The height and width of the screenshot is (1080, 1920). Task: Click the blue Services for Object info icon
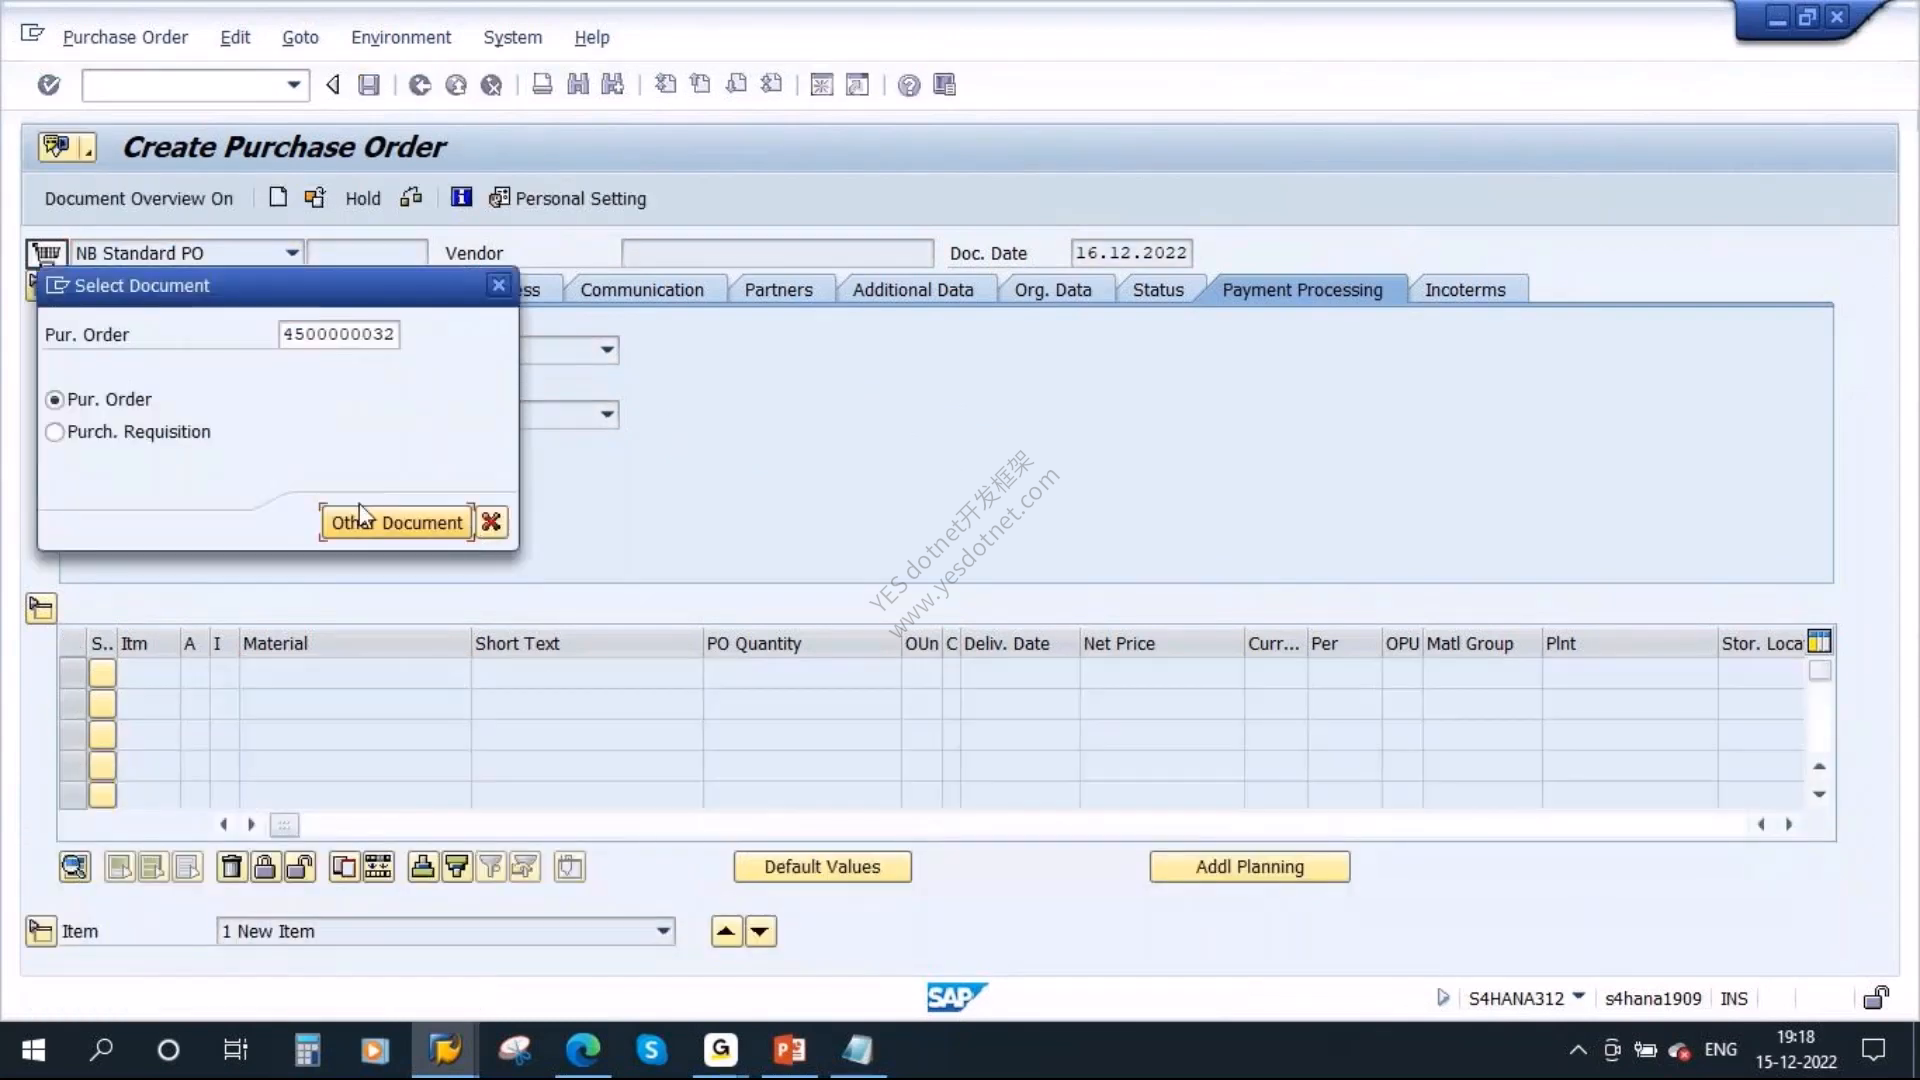tap(461, 198)
